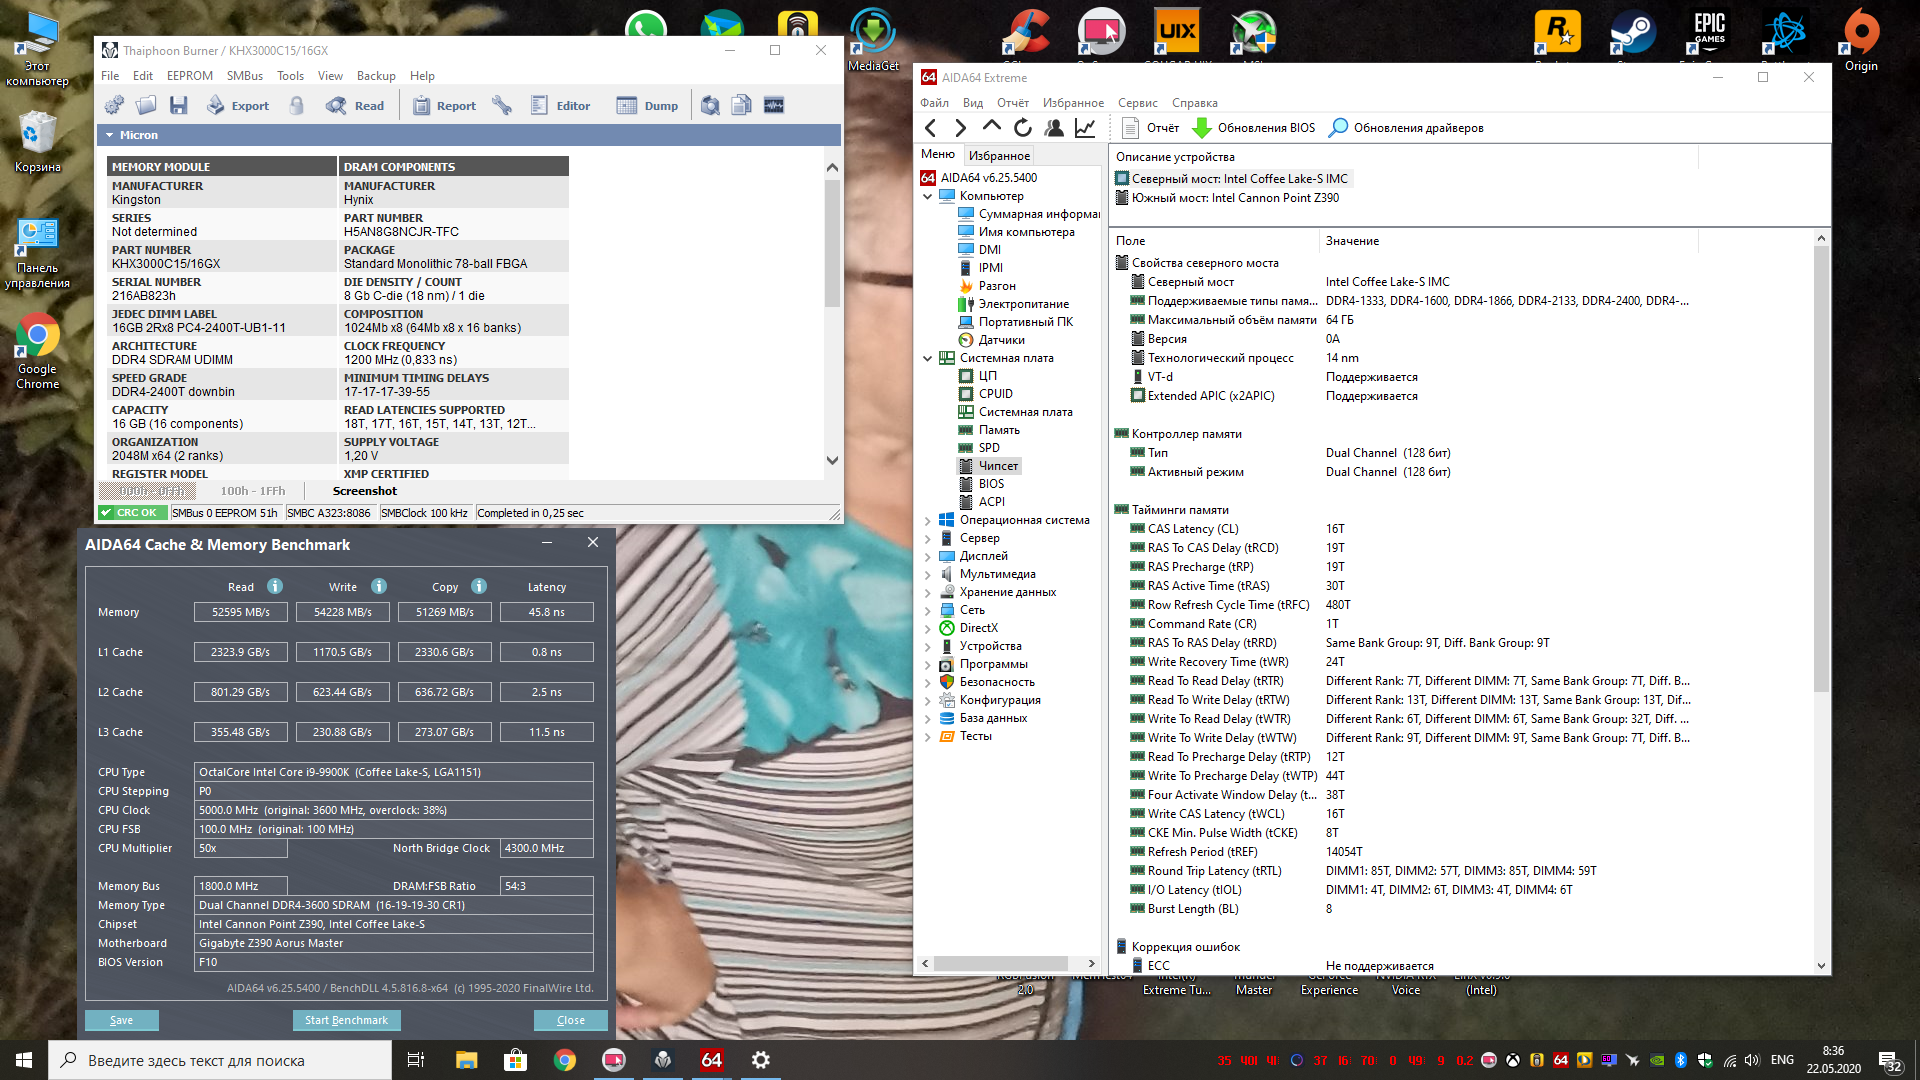
Task: Click the Read SPD toolbar button
Action: click(355, 106)
